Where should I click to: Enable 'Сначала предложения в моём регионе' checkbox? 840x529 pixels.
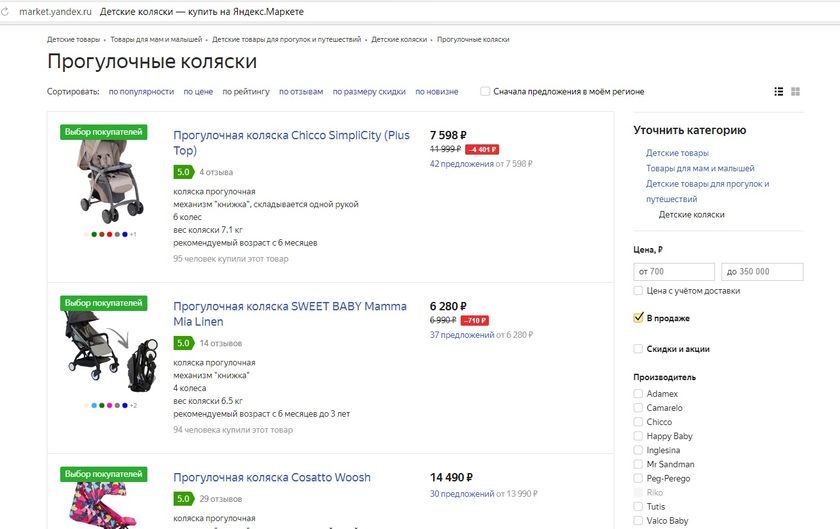485,91
